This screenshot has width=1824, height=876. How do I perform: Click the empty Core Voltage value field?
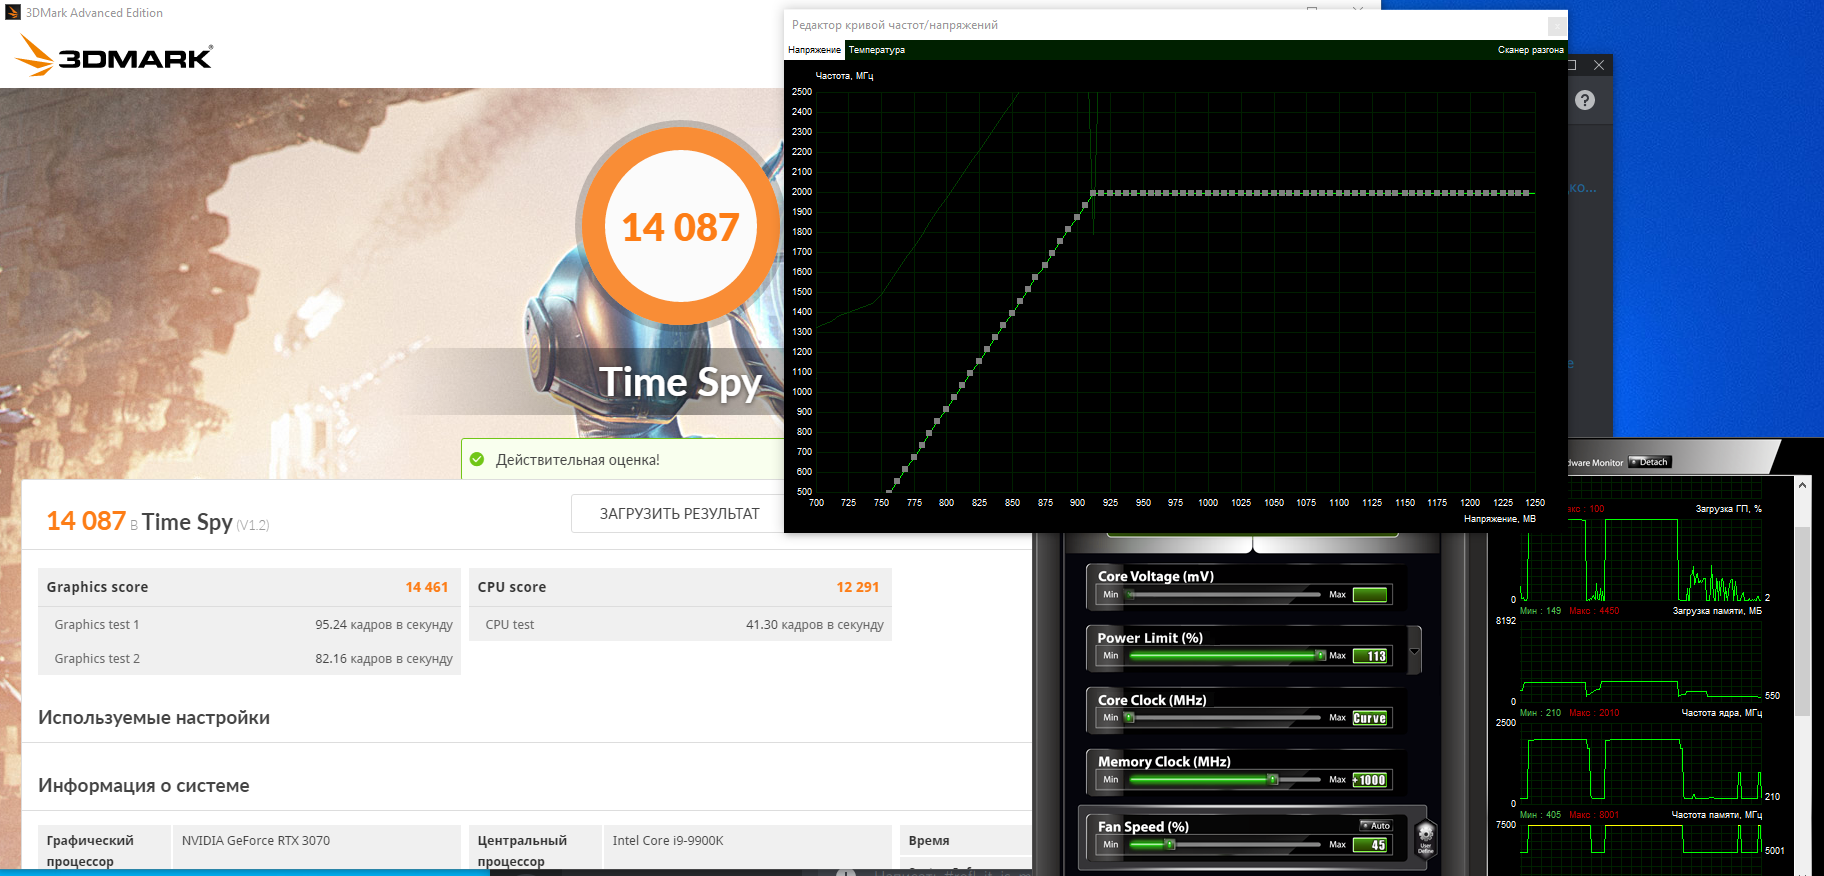1370,595
